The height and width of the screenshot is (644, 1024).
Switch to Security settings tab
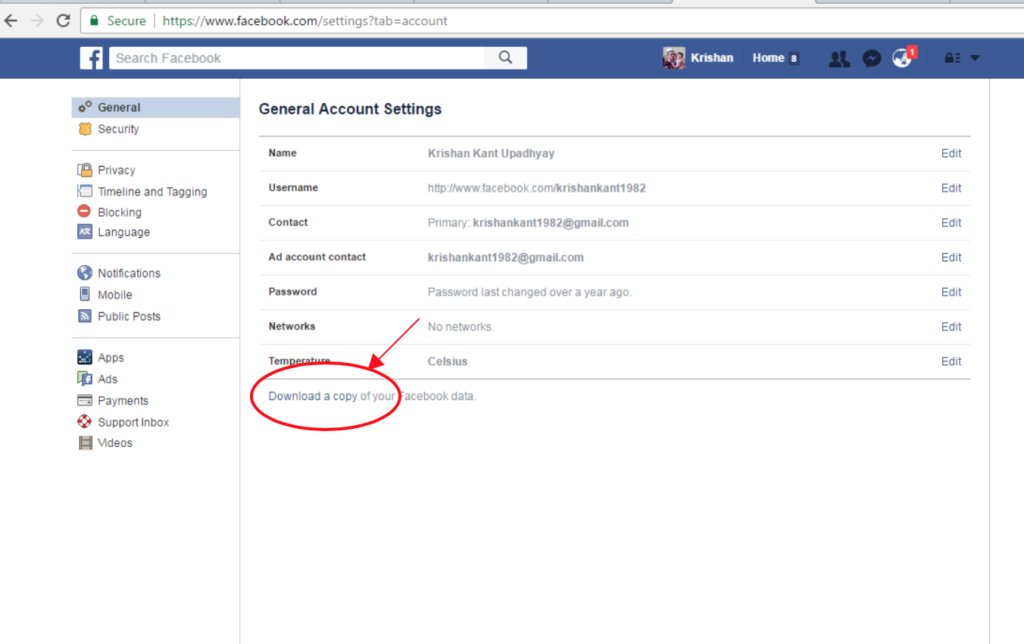(118, 129)
